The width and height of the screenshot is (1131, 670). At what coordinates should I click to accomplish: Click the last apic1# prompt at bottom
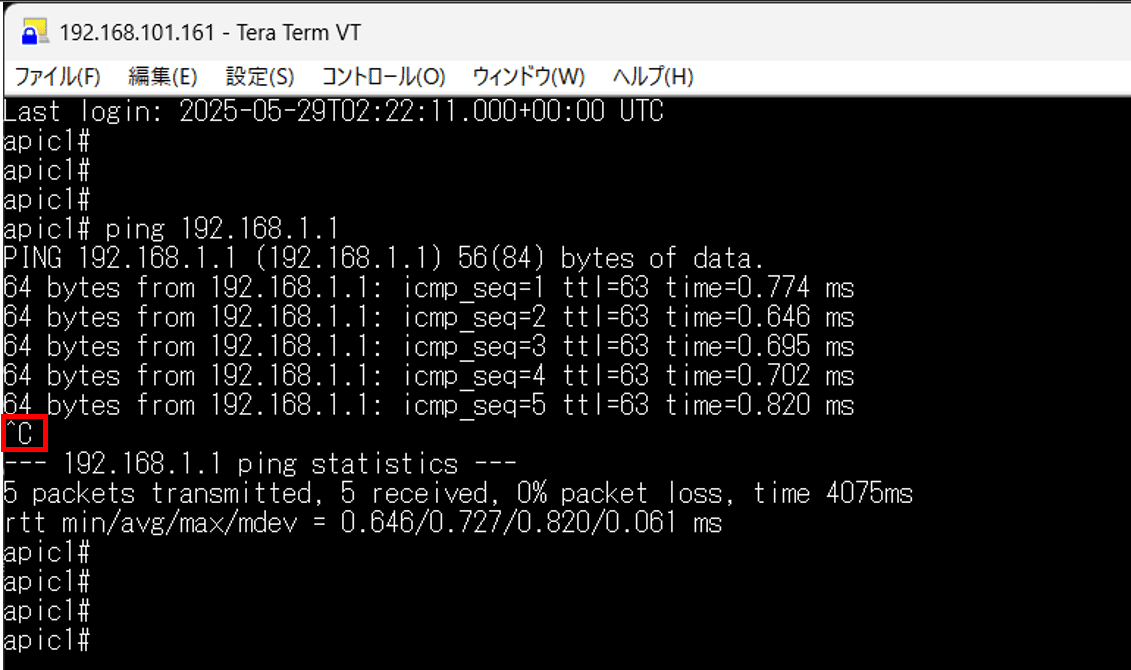tap(46, 640)
